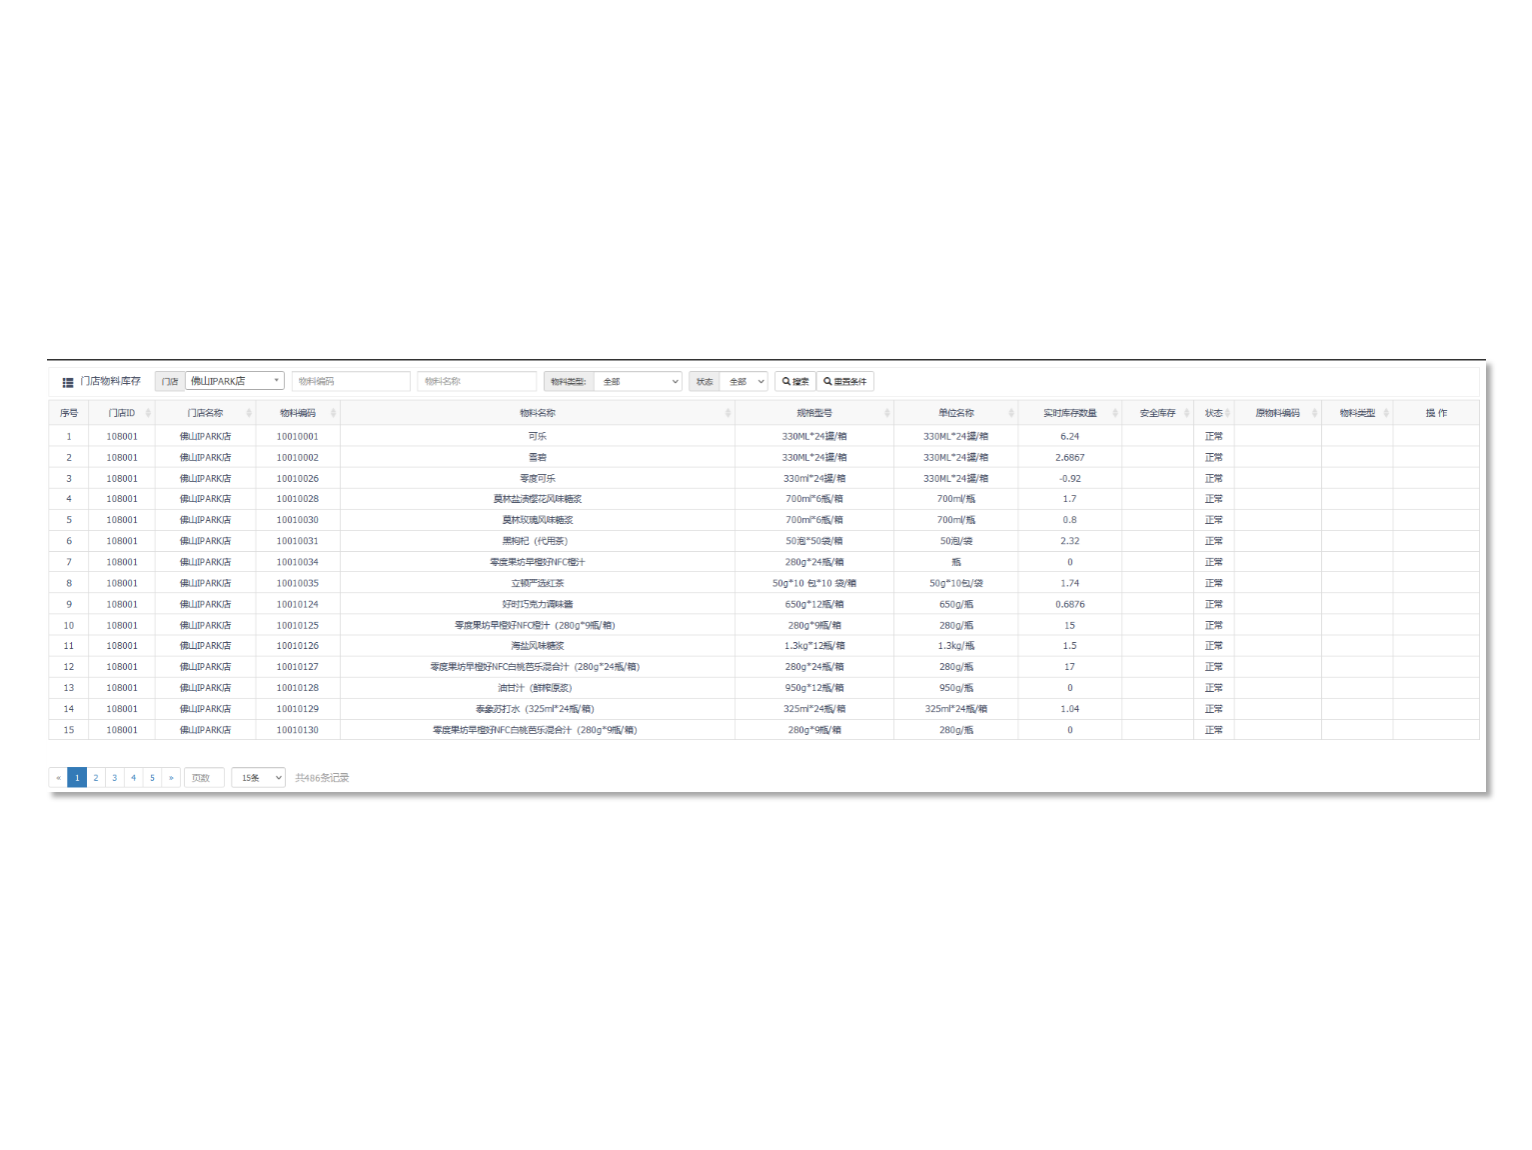Click the reset conditions button
Image resolution: width=1532 pixels, height=1150 pixels.
pos(846,381)
